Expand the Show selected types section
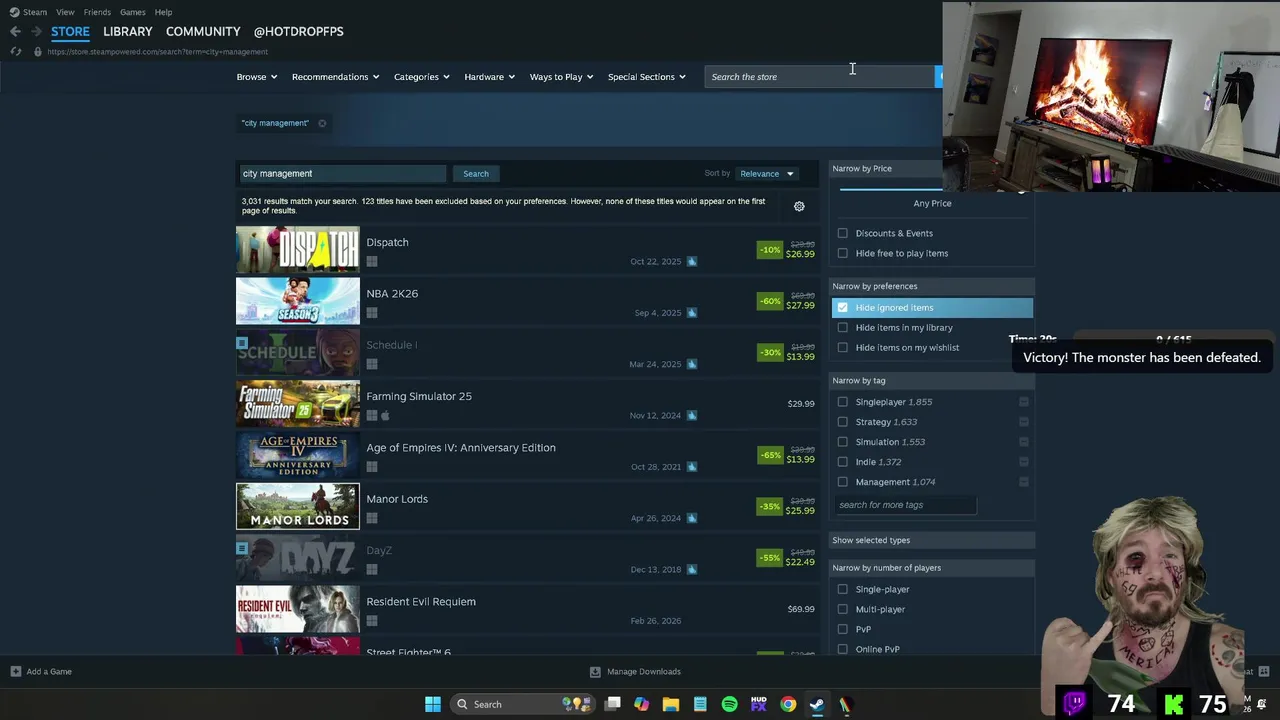This screenshot has height=720, width=1280. pos(932,540)
